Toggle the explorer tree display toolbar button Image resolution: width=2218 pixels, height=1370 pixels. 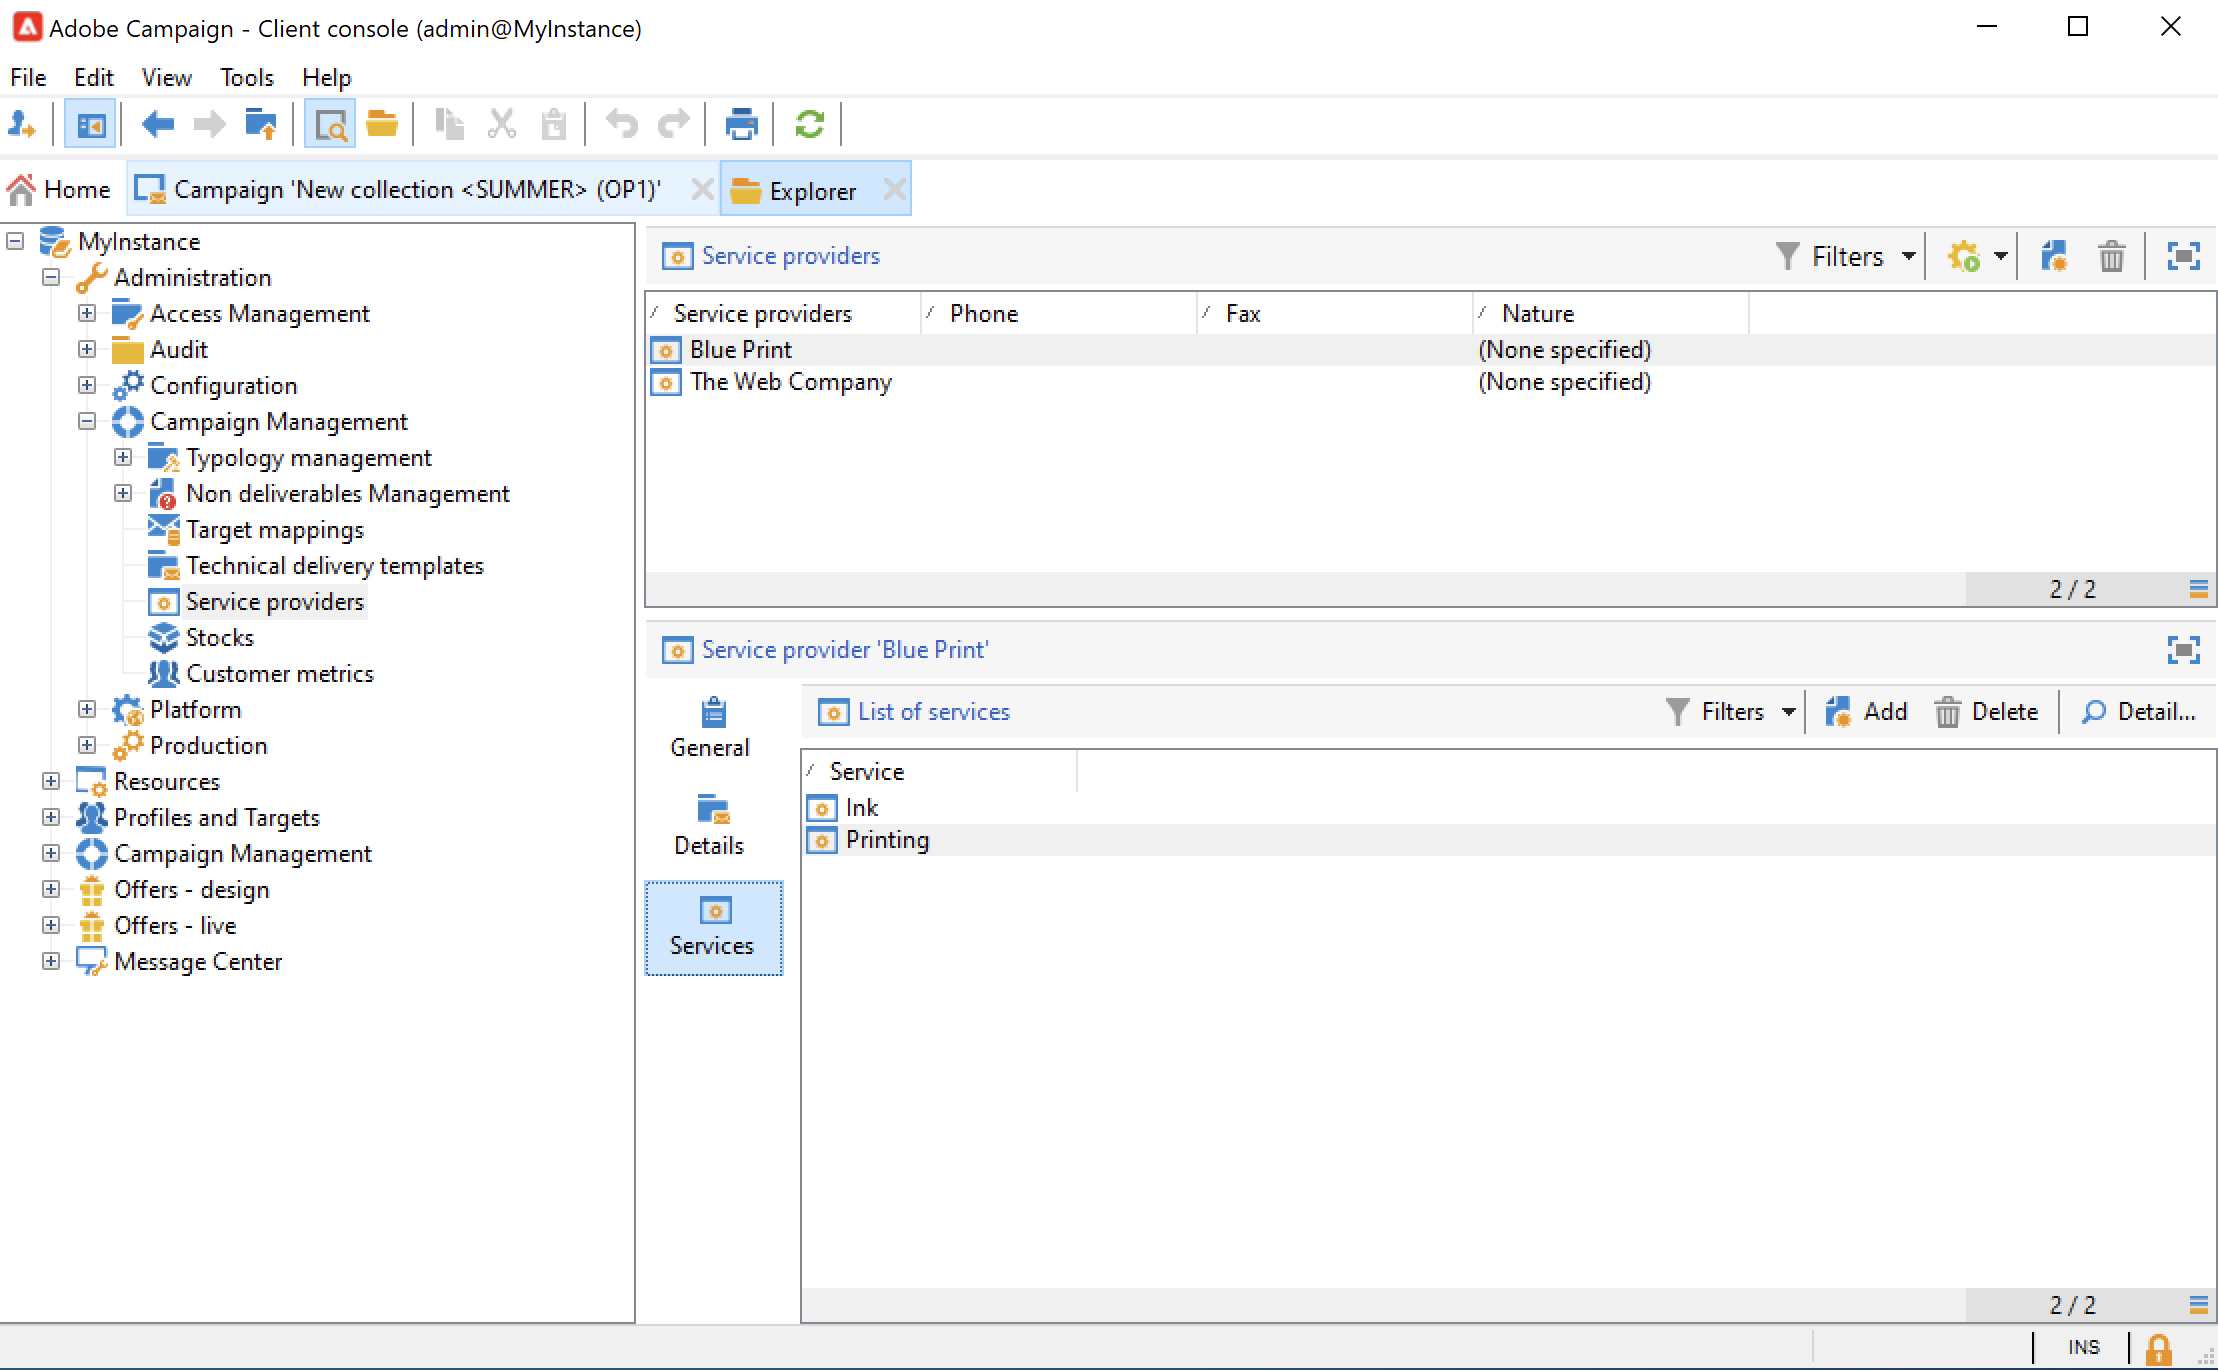click(x=90, y=125)
